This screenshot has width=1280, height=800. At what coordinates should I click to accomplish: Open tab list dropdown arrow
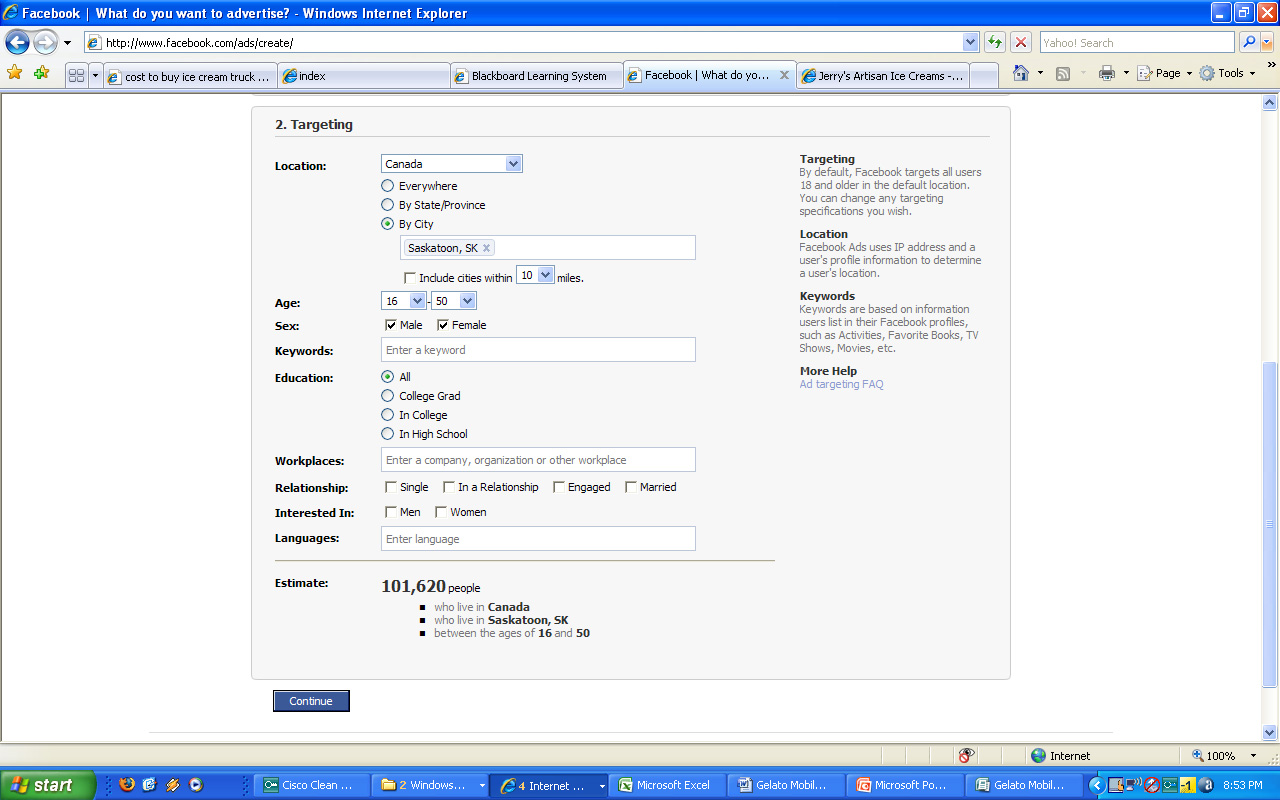[x=96, y=75]
